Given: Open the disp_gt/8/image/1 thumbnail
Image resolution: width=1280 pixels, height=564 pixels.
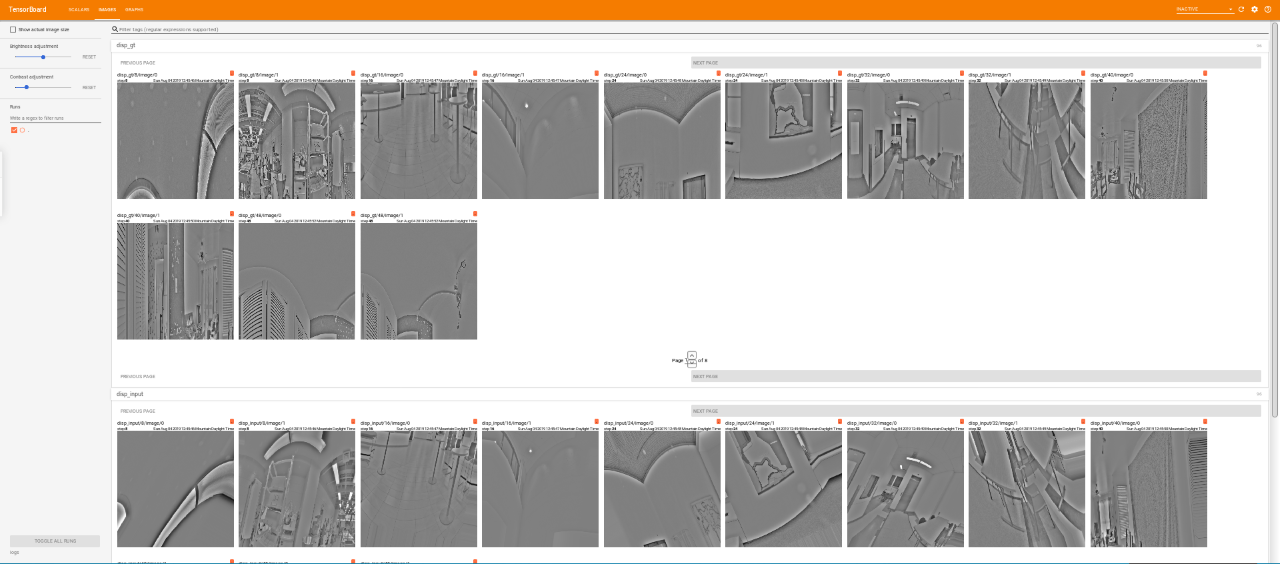Looking at the screenshot, I should point(297,140).
